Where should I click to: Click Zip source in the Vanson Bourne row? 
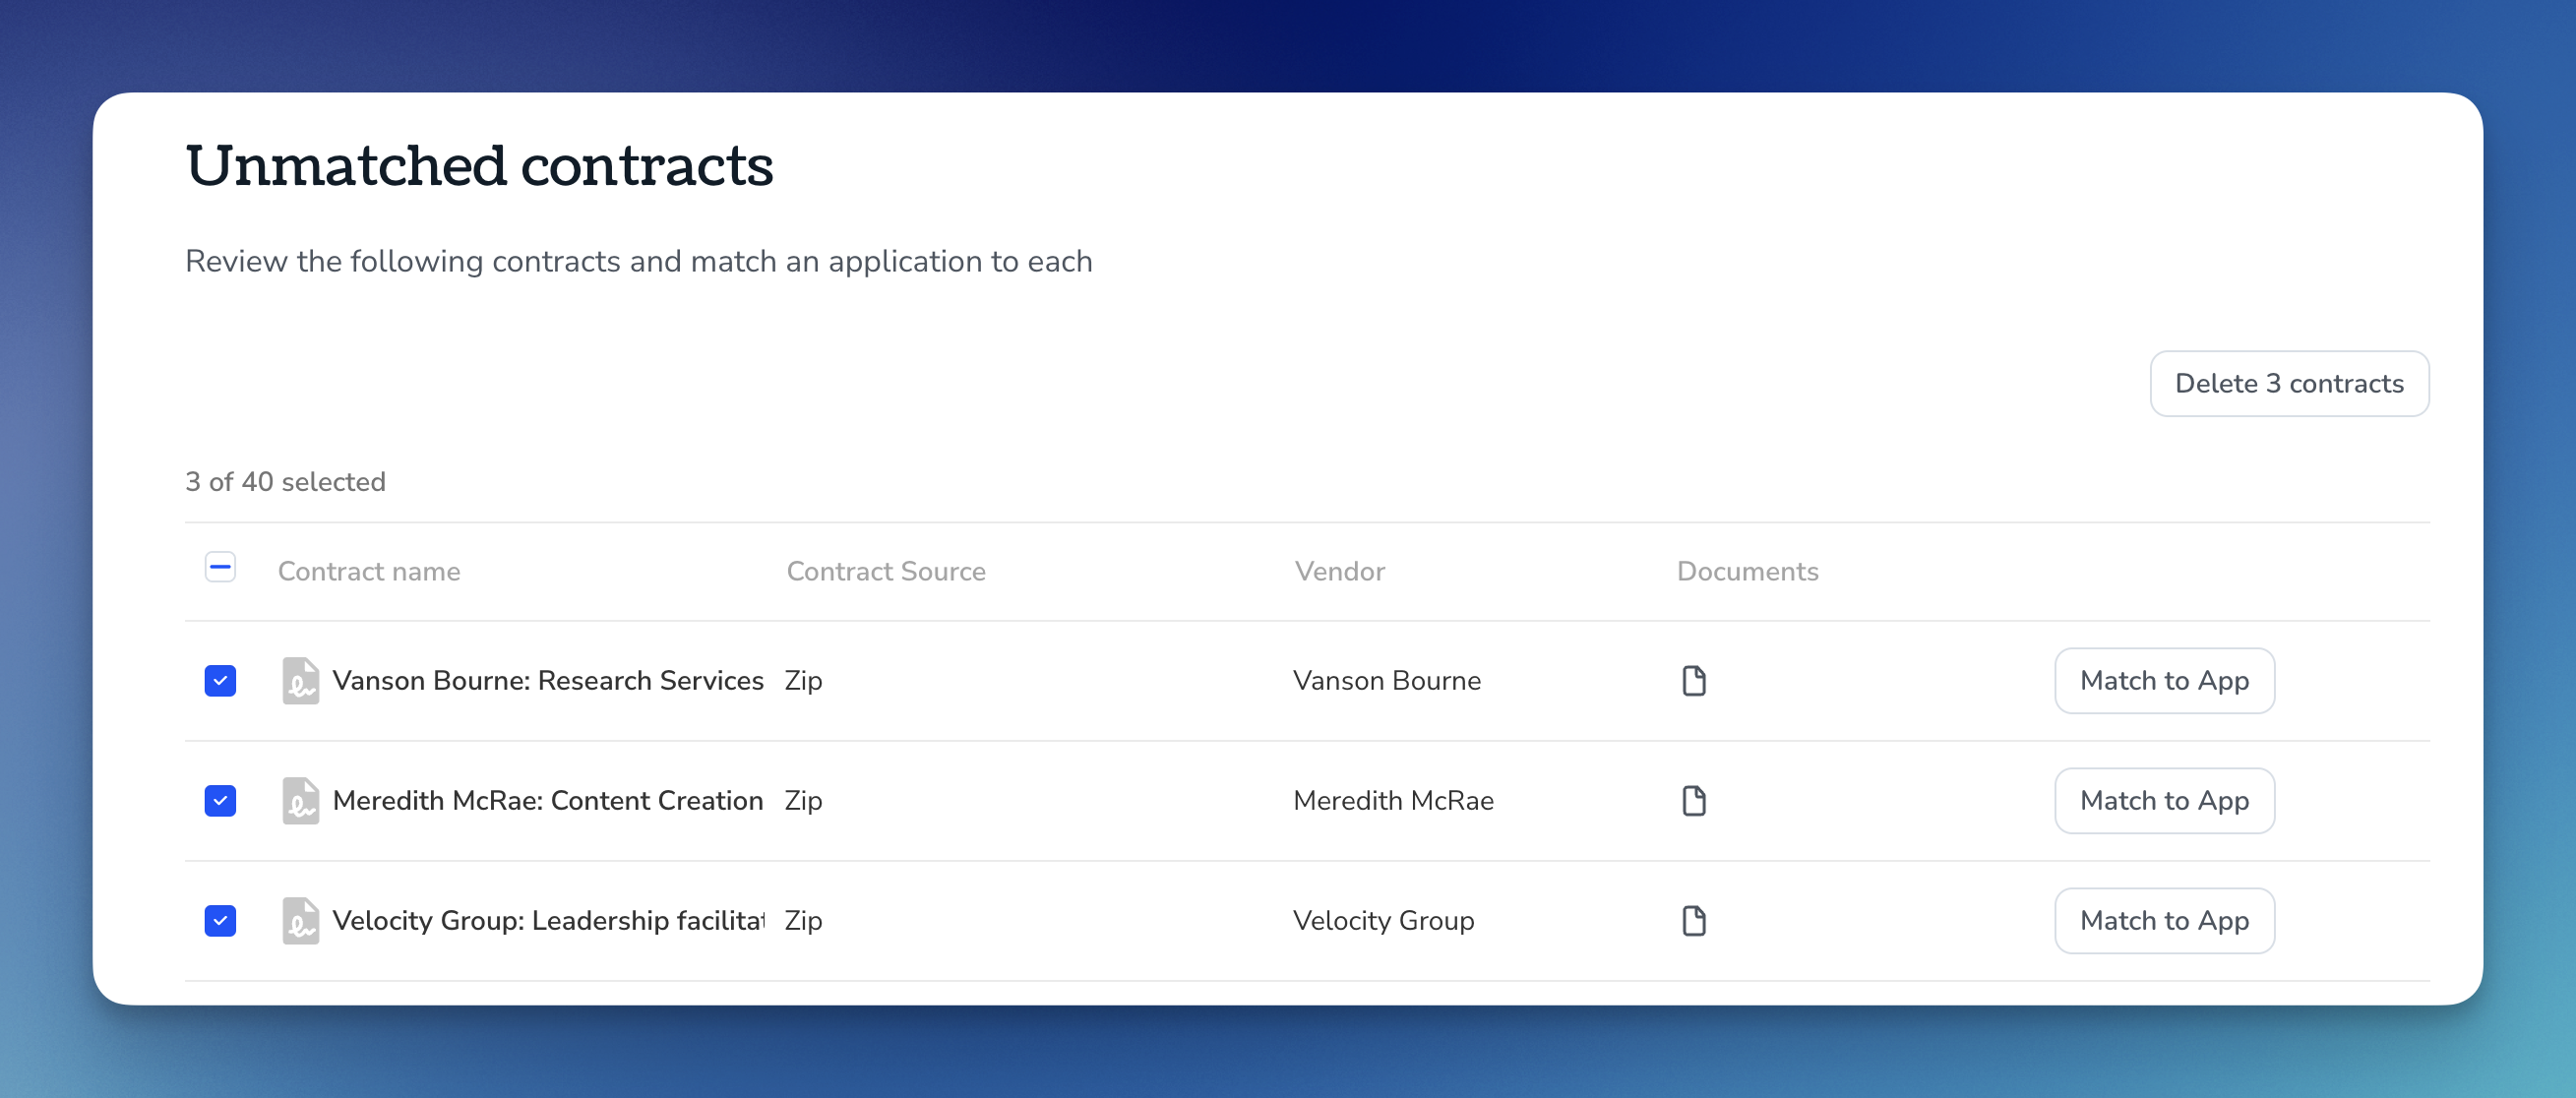click(803, 681)
